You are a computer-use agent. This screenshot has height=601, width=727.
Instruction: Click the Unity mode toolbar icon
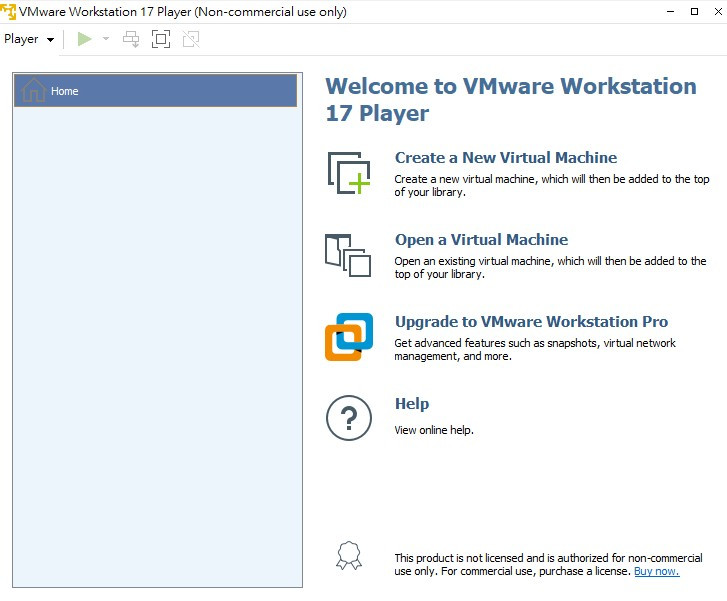(x=191, y=39)
